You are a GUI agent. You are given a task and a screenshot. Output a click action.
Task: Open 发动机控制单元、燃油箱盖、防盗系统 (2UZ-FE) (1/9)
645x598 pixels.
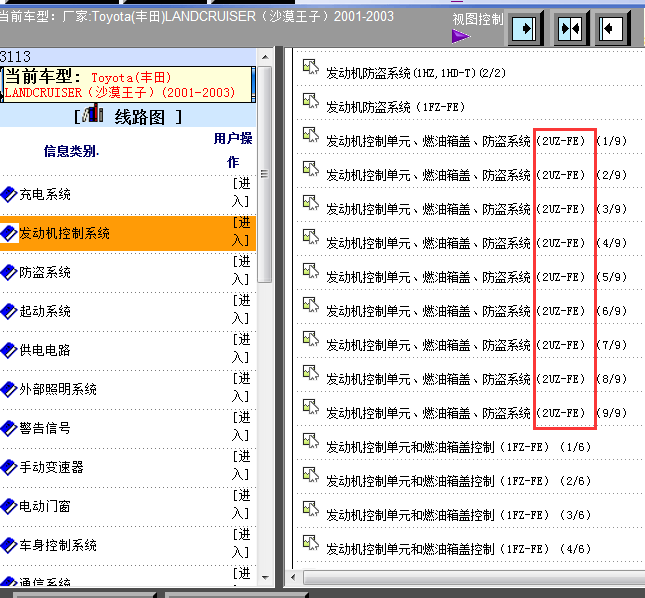476,141
